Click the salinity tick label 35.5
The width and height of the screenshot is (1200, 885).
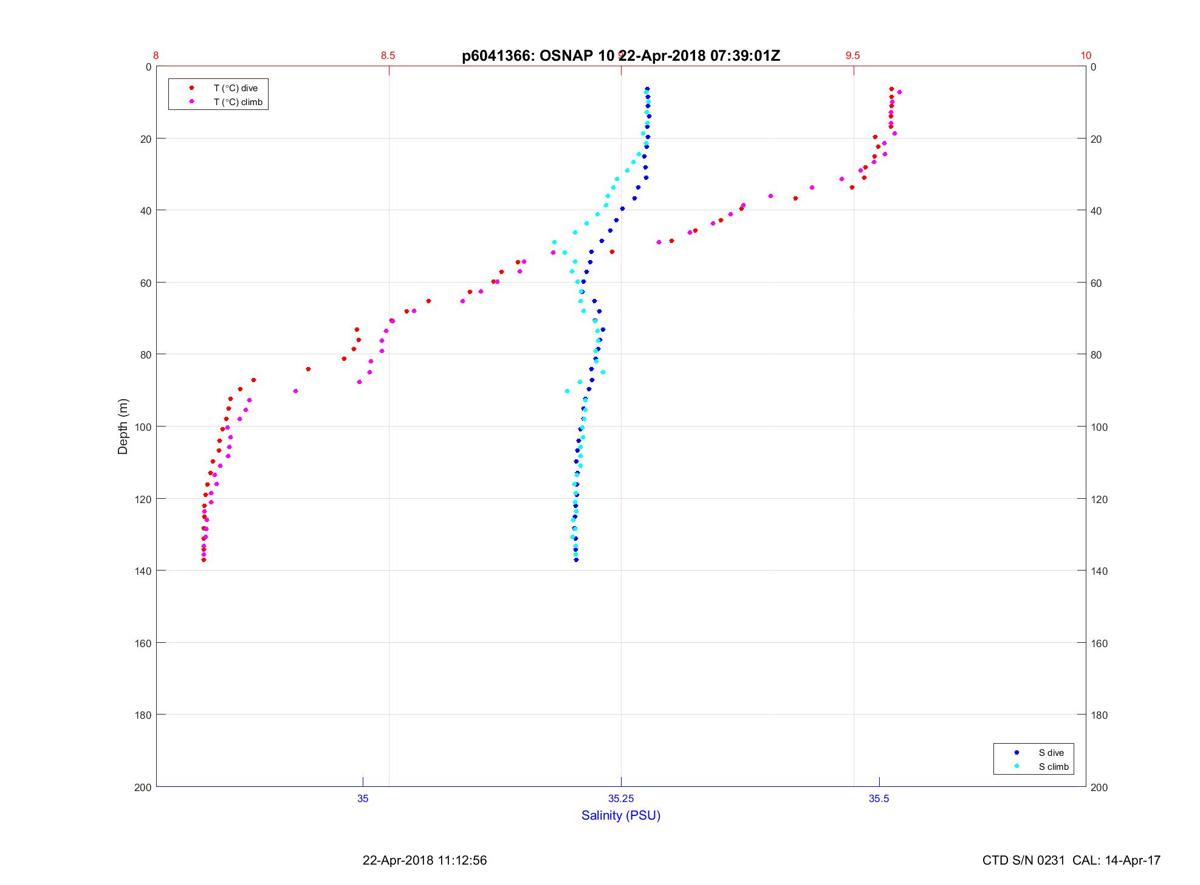[879, 799]
